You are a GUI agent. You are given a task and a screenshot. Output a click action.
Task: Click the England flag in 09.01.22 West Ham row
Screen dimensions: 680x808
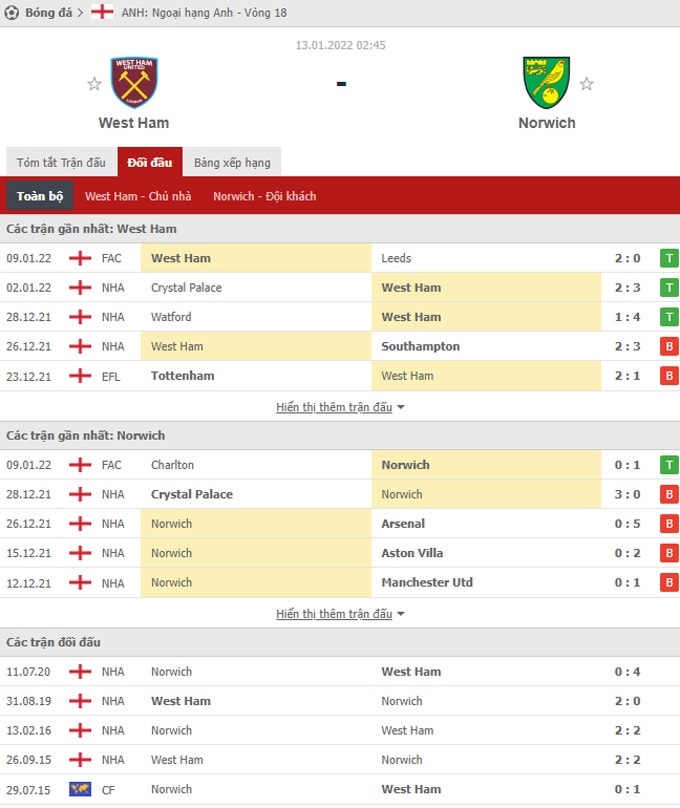(80, 258)
